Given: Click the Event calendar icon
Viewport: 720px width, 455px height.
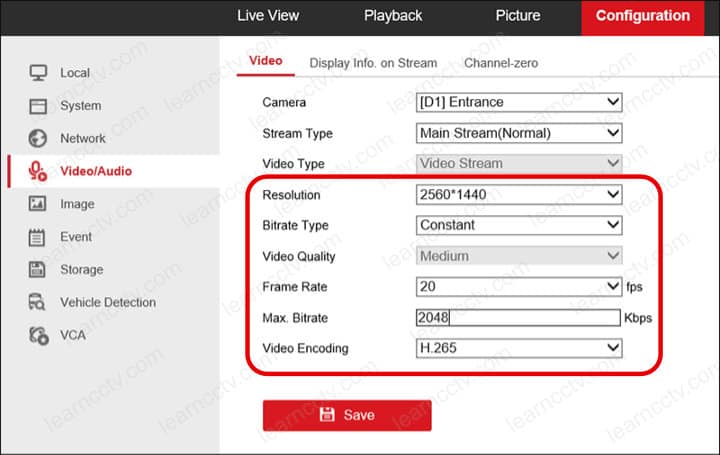Looking at the screenshot, I should [38, 237].
